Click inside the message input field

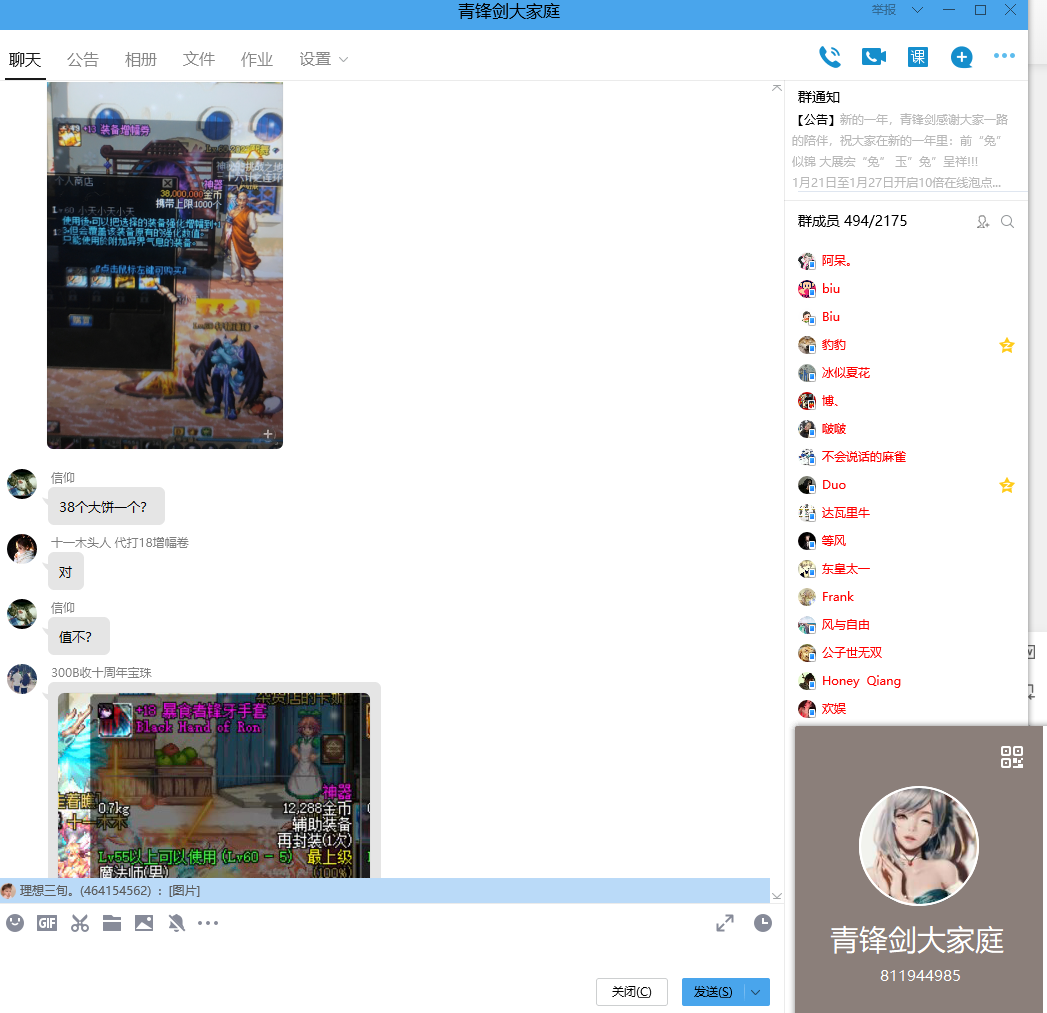tap(385, 955)
